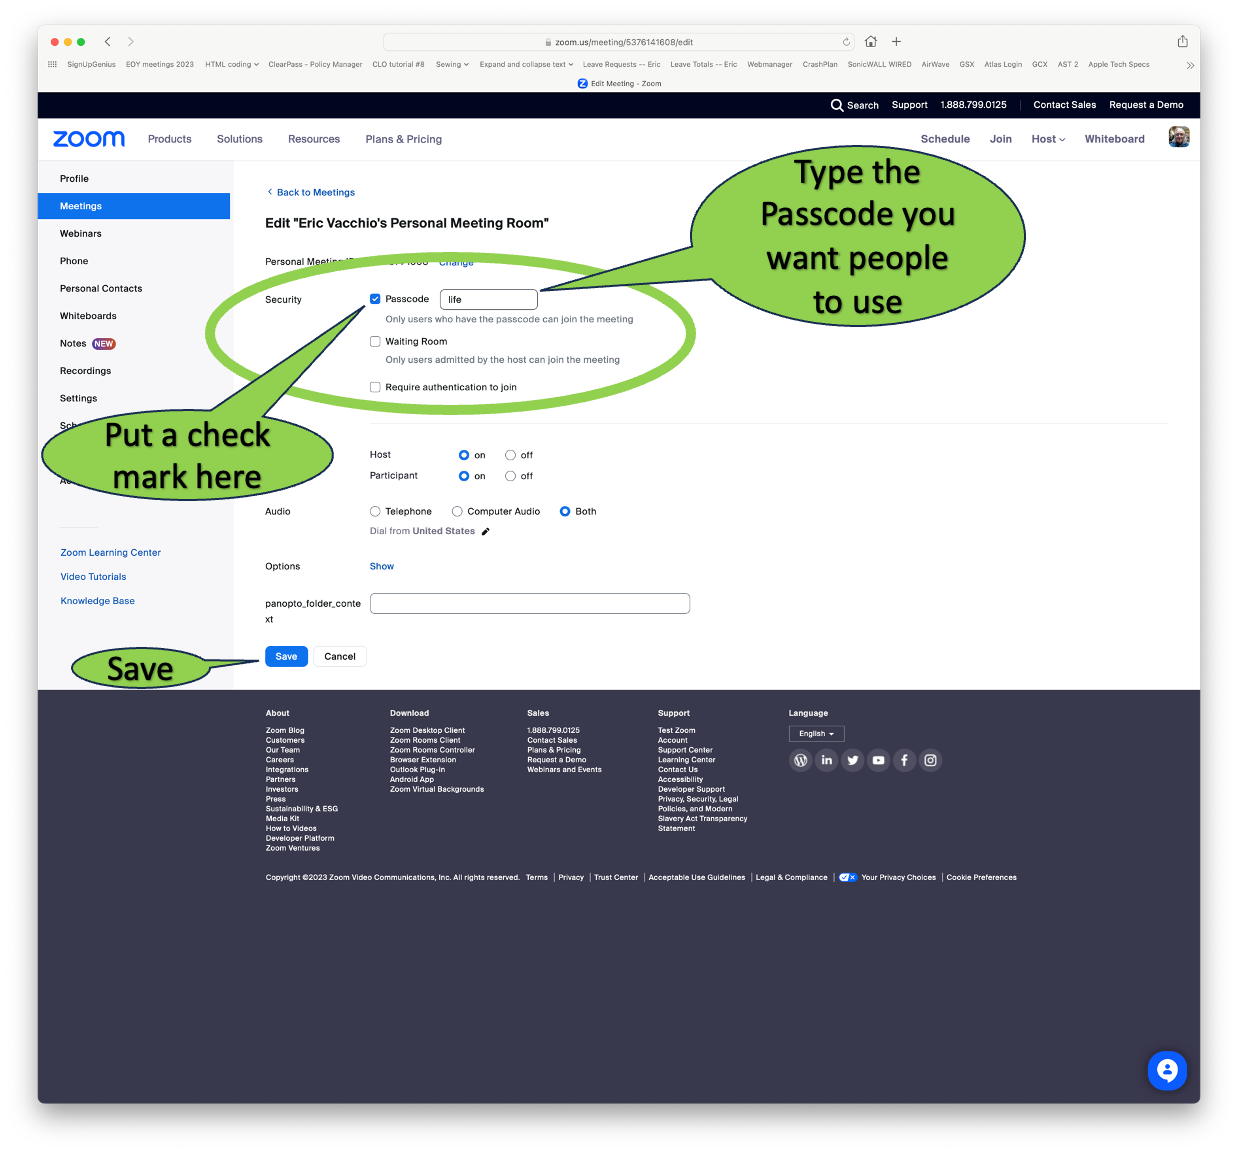
Task: Click the Search magnifier in the top bar
Action: (x=837, y=105)
